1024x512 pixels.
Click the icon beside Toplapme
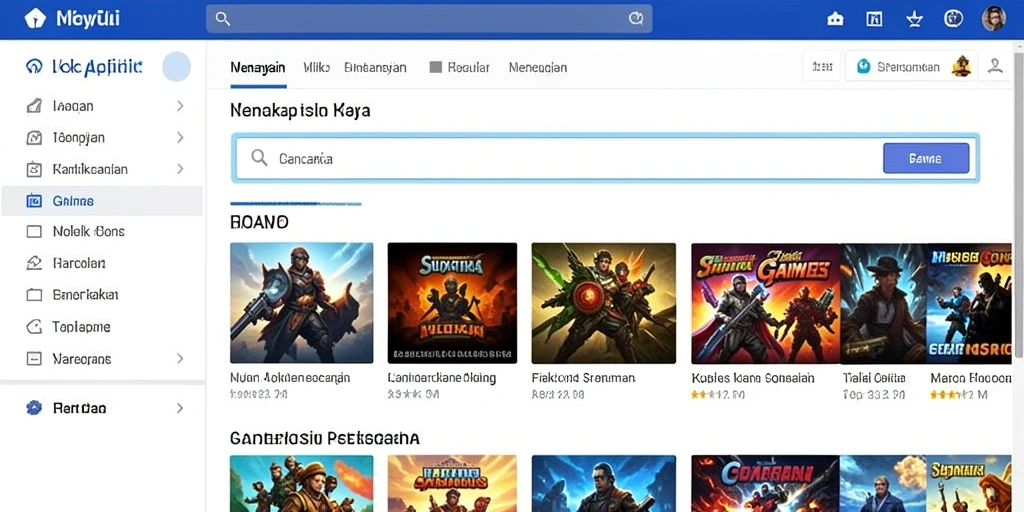[x=34, y=327]
